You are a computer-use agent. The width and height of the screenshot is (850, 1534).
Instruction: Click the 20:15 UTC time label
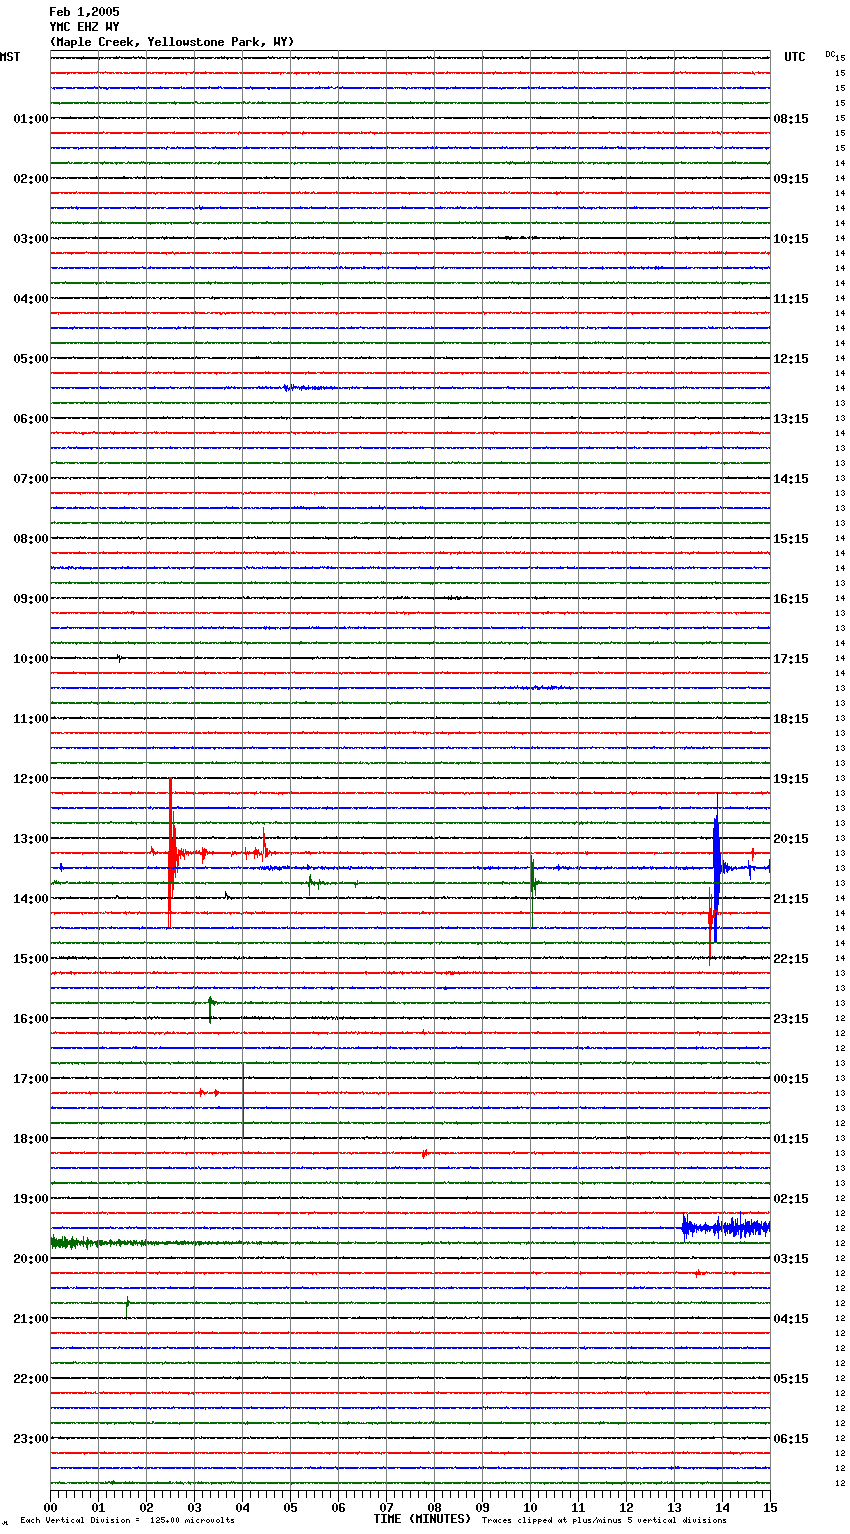click(x=791, y=839)
